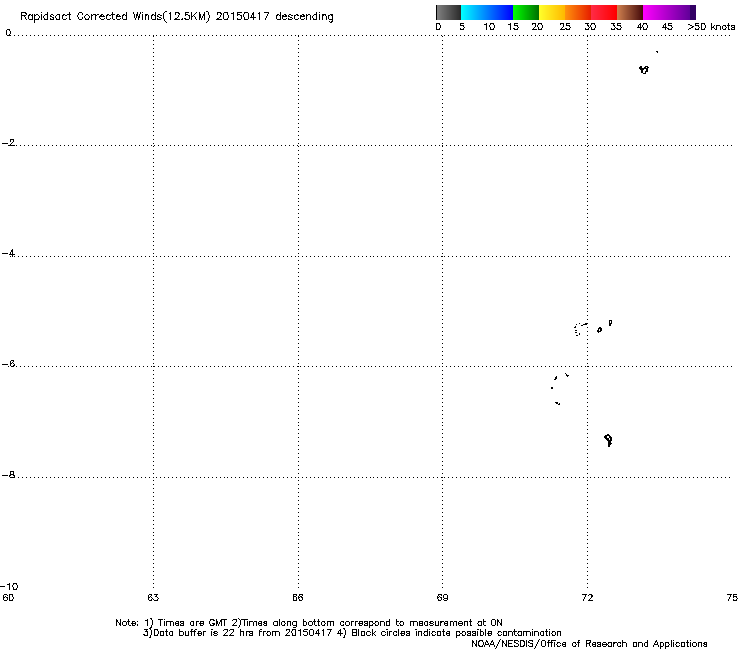The image size is (740, 650).
Task: Select the orange 25–30 knots legend band
Action: (578, 12)
